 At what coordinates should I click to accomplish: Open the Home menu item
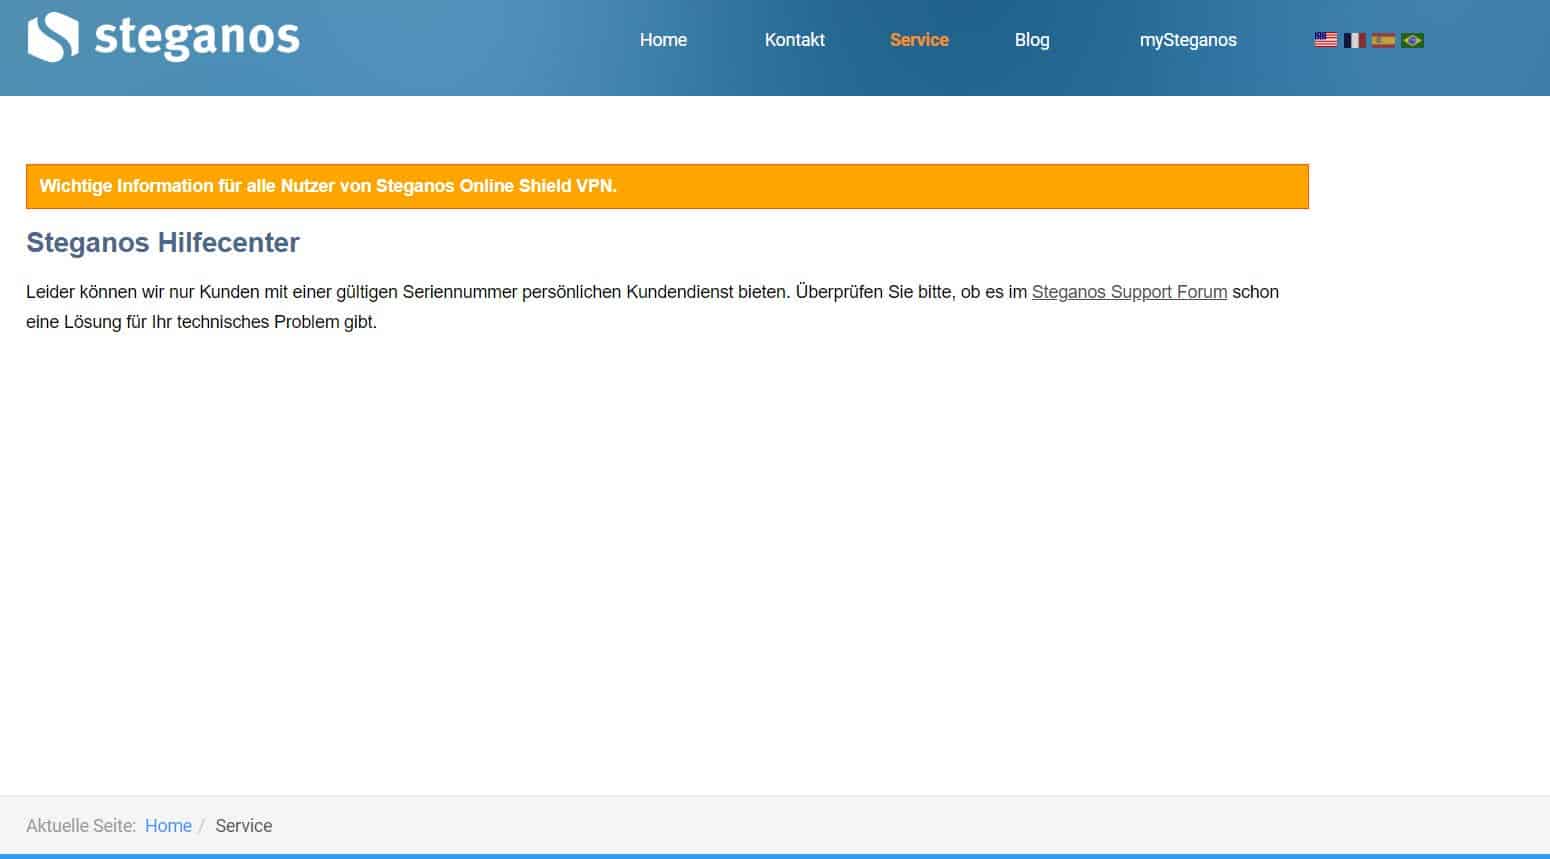pos(663,40)
